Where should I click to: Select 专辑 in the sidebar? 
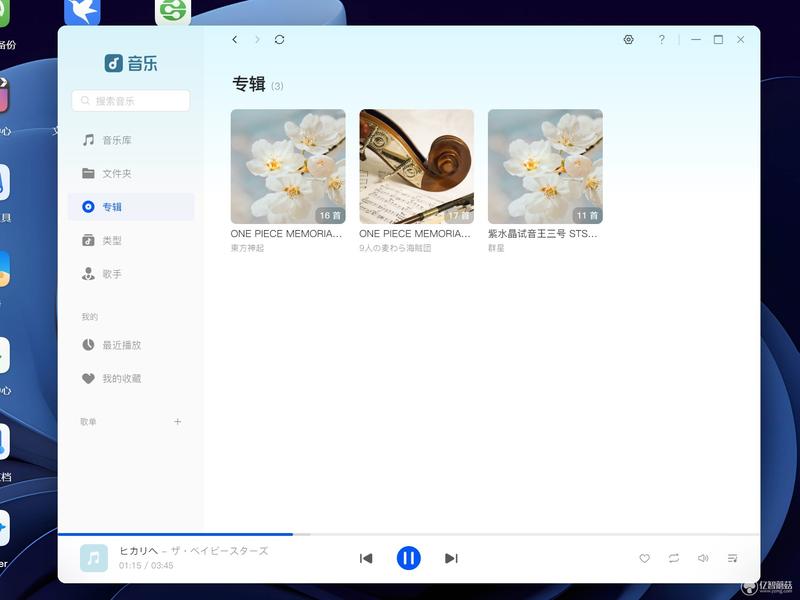click(x=131, y=207)
